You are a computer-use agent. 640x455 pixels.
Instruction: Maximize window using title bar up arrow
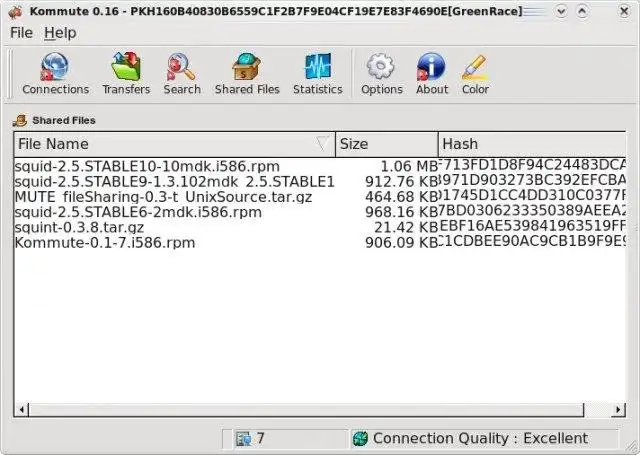[x=582, y=11]
